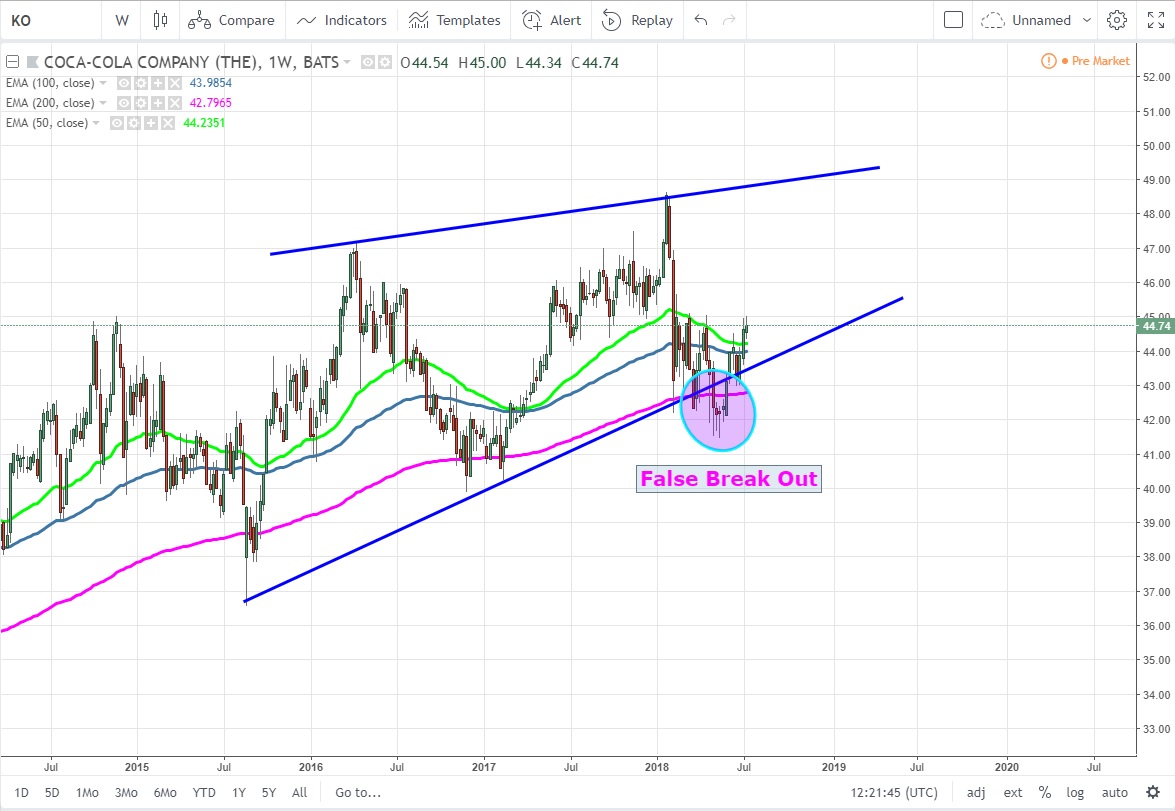Open the Unnamed layout dropdown chevron
Image resolution: width=1175 pixels, height=811 pixels.
(1087, 20)
